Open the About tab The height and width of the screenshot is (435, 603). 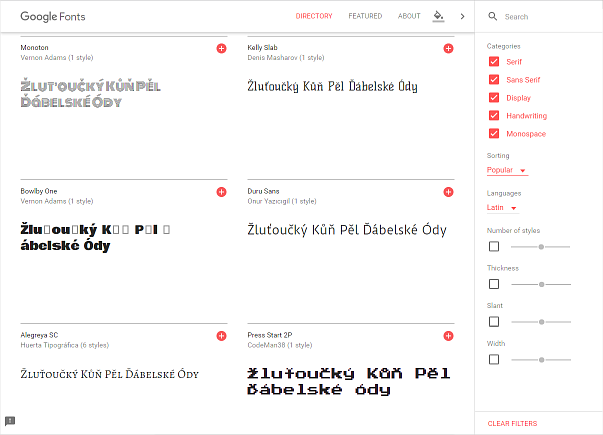pos(409,16)
